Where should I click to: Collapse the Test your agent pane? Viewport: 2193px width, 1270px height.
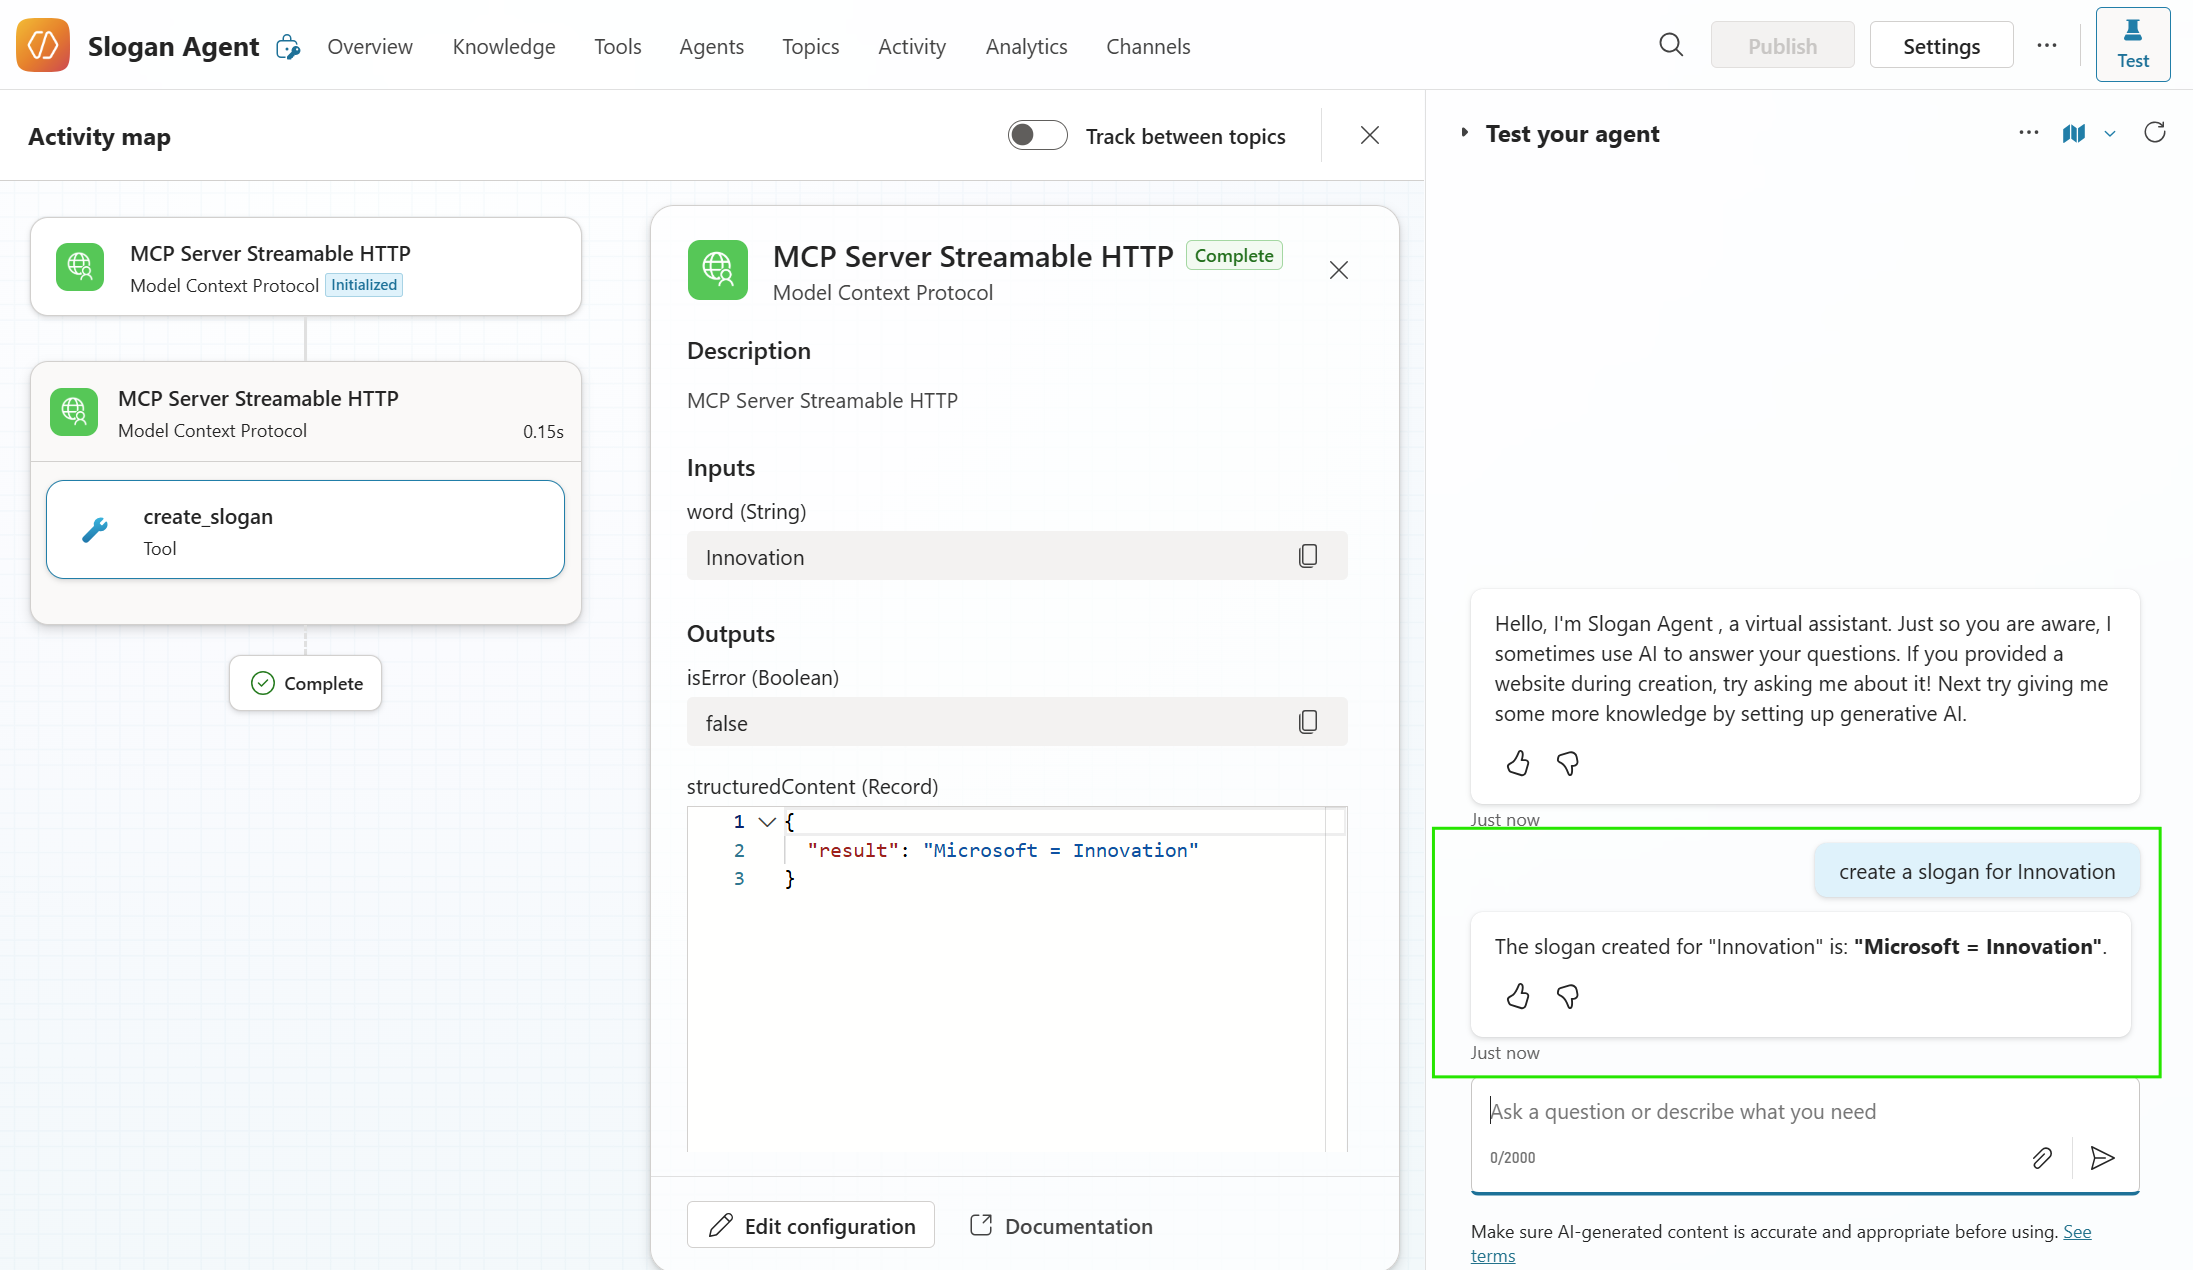pyautogui.click(x=1465, y=133)
